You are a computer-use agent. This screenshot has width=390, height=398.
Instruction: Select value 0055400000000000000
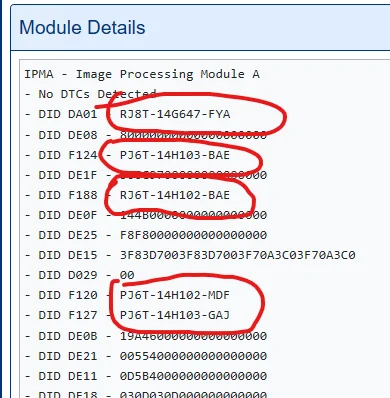pyautogui.click(x=193, y=356)
